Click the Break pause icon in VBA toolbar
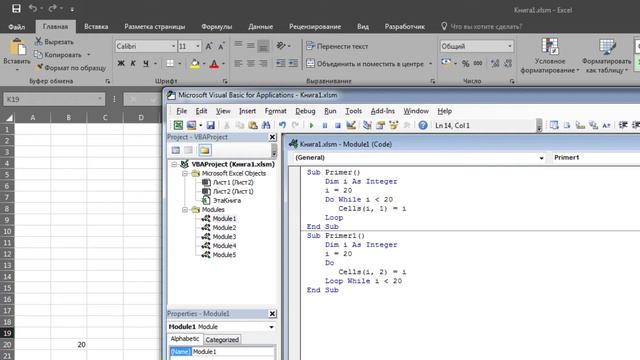Viewport: 640px width, 360px height. [325, 125]
